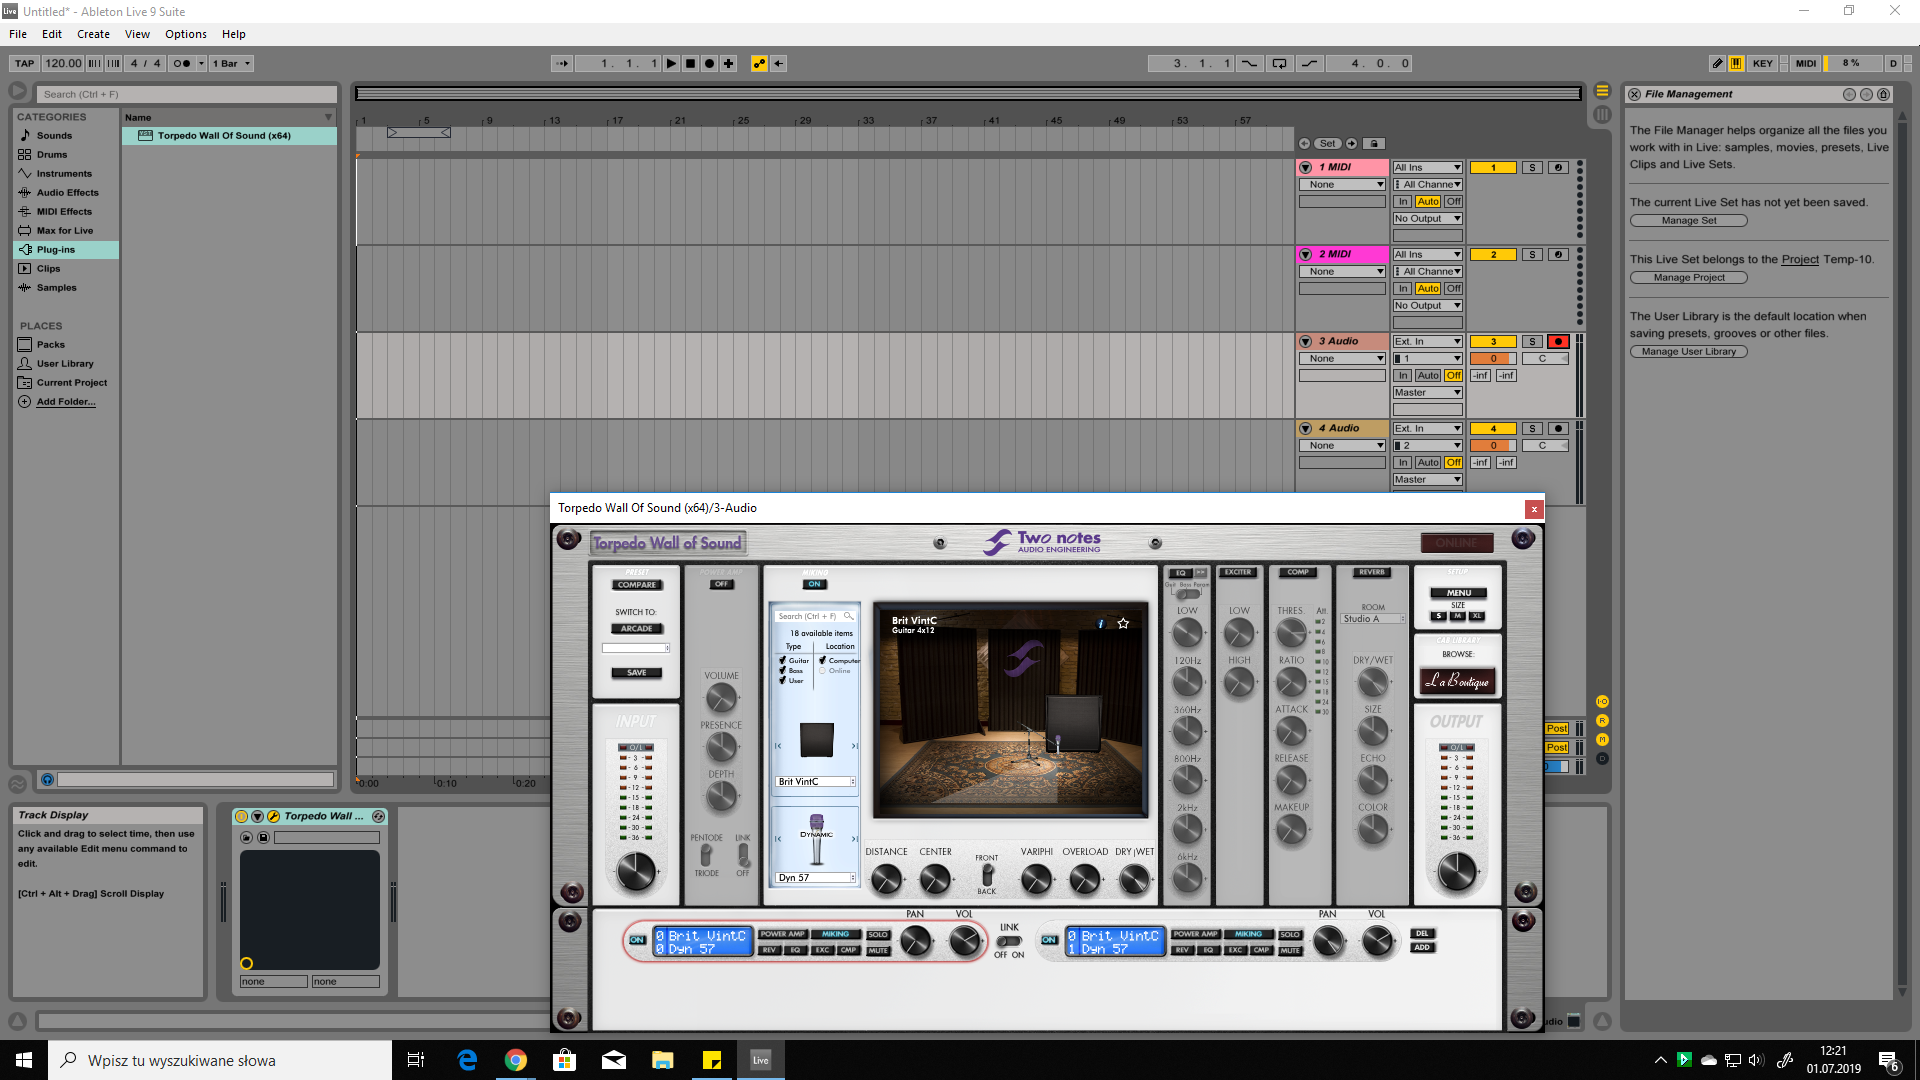Open the Create menu
1920x1080 pixels.
[x=93, y=34]
